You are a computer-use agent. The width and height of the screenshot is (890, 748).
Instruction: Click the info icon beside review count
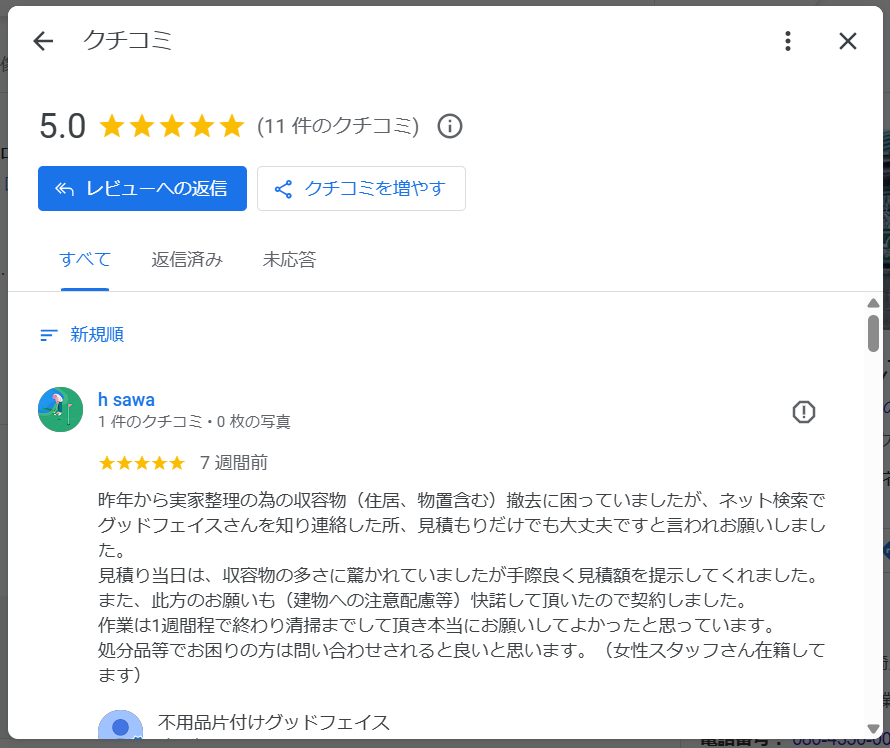[x=450, y=126]
